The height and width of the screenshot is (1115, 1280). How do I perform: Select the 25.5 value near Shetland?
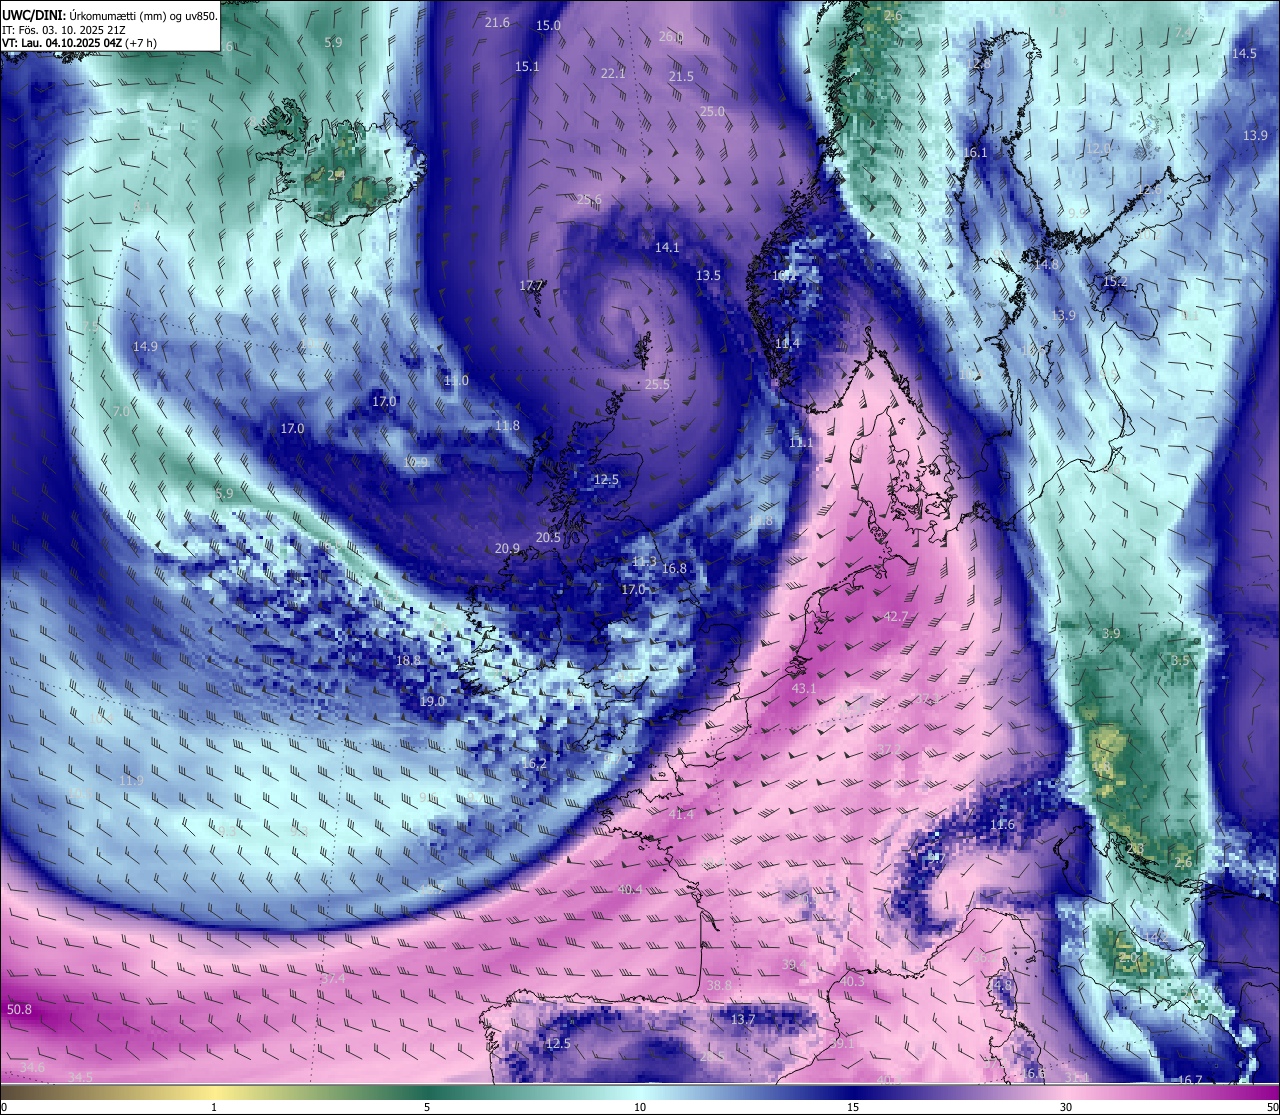657,385
